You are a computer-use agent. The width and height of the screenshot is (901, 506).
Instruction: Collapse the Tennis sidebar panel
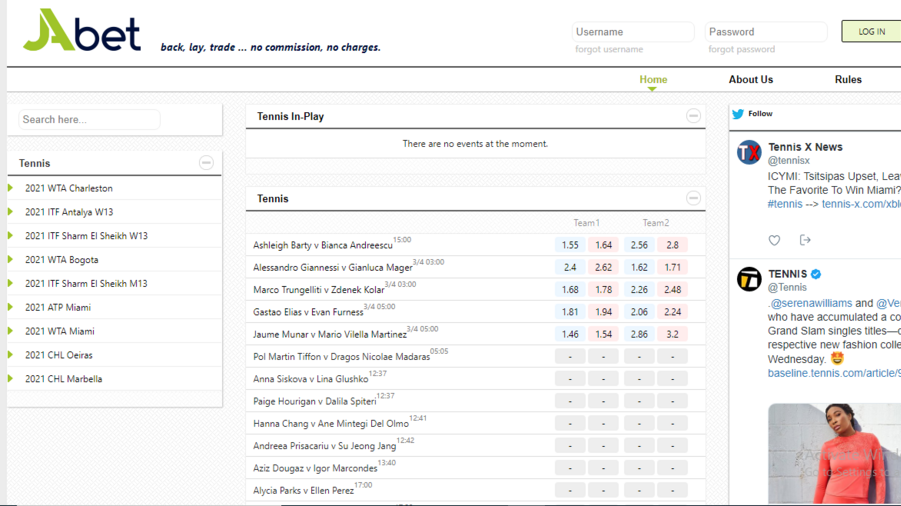(x=206, y=163)
